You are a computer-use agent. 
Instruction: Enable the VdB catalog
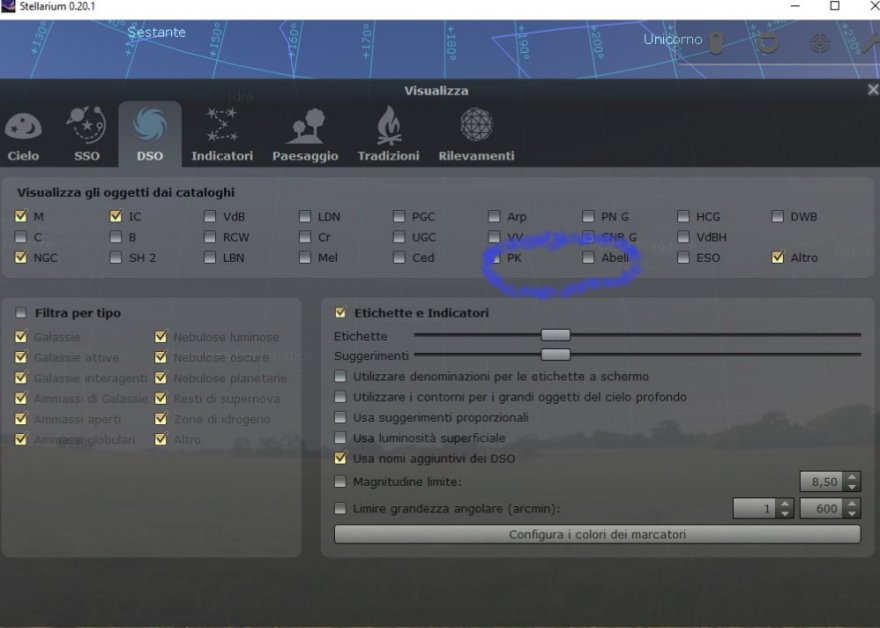pos(210,216)
